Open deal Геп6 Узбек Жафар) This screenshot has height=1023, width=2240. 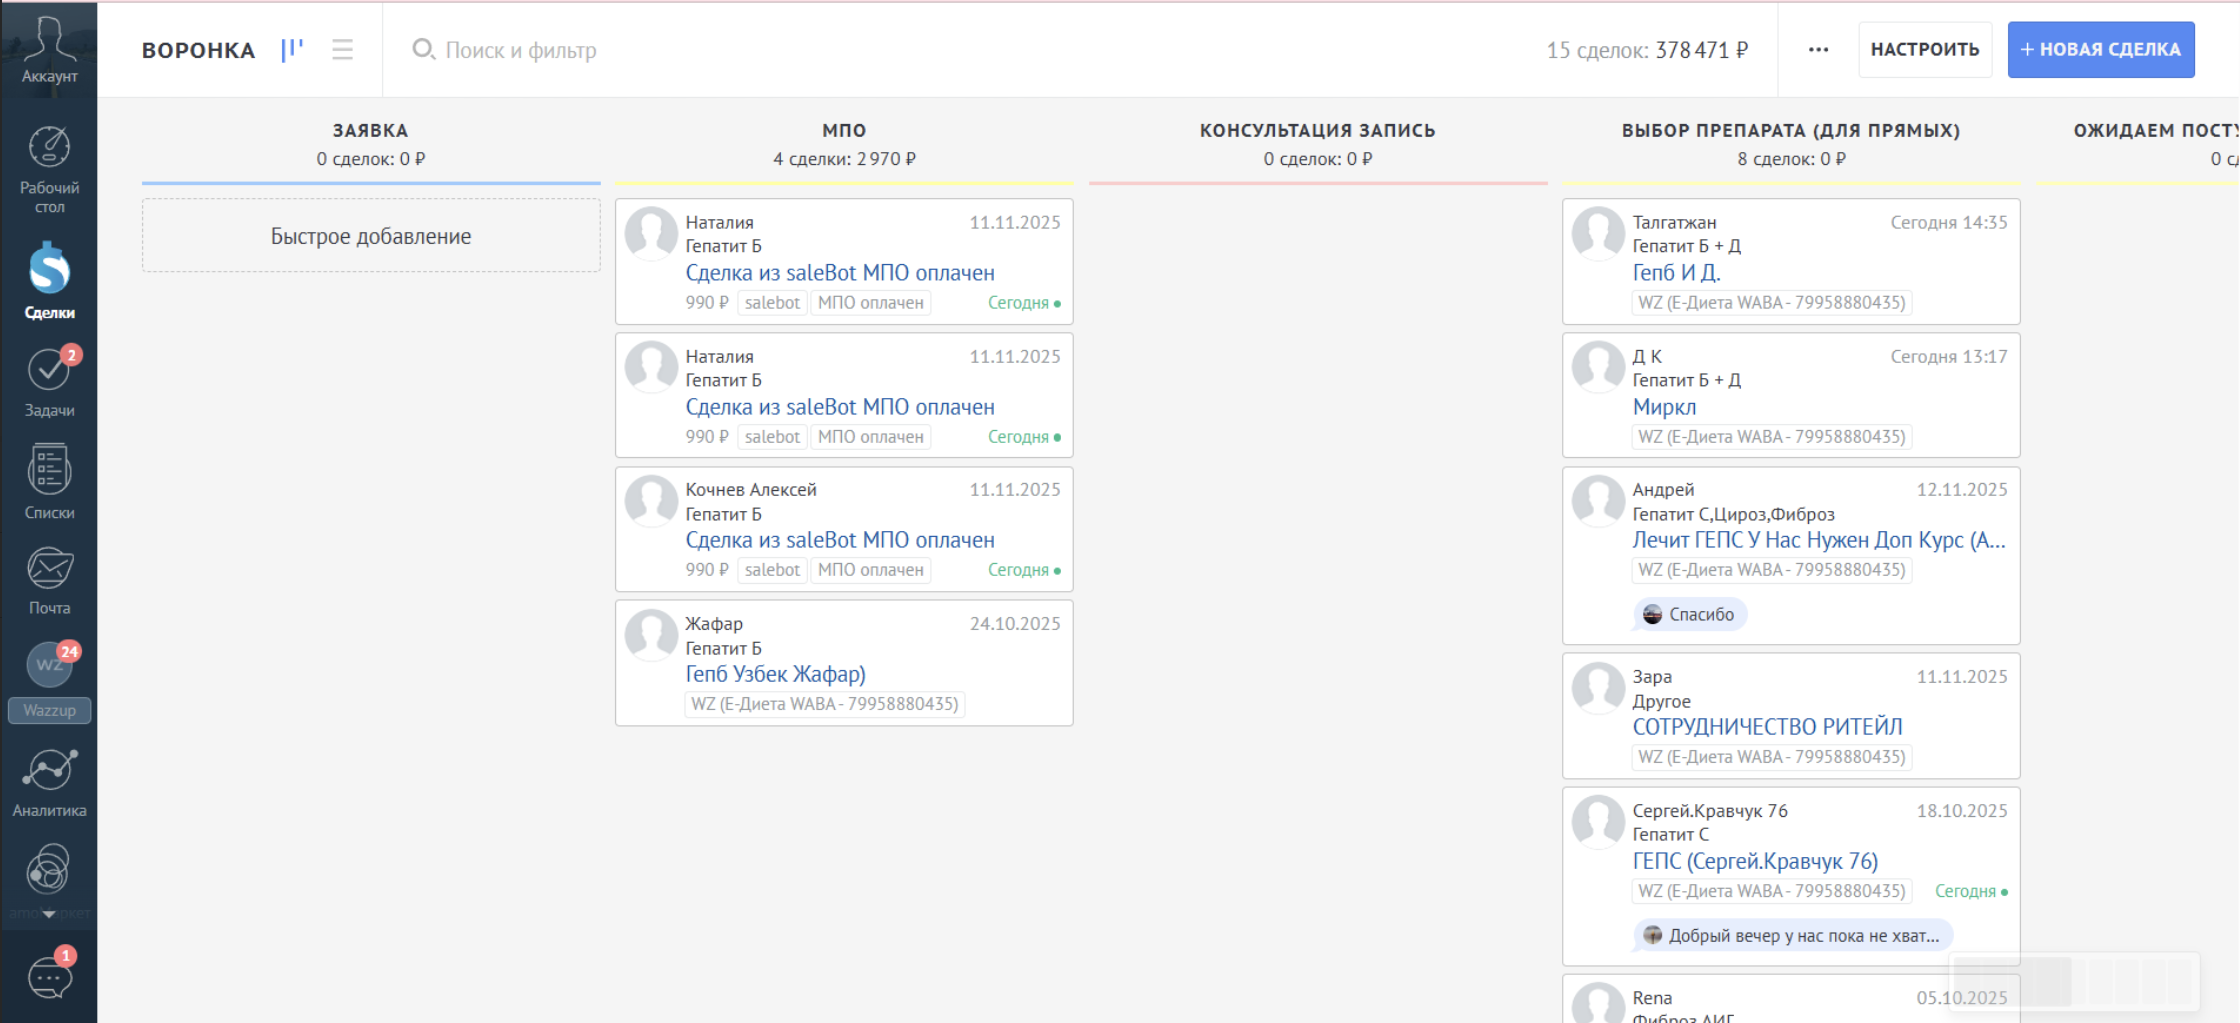[775, 675]
